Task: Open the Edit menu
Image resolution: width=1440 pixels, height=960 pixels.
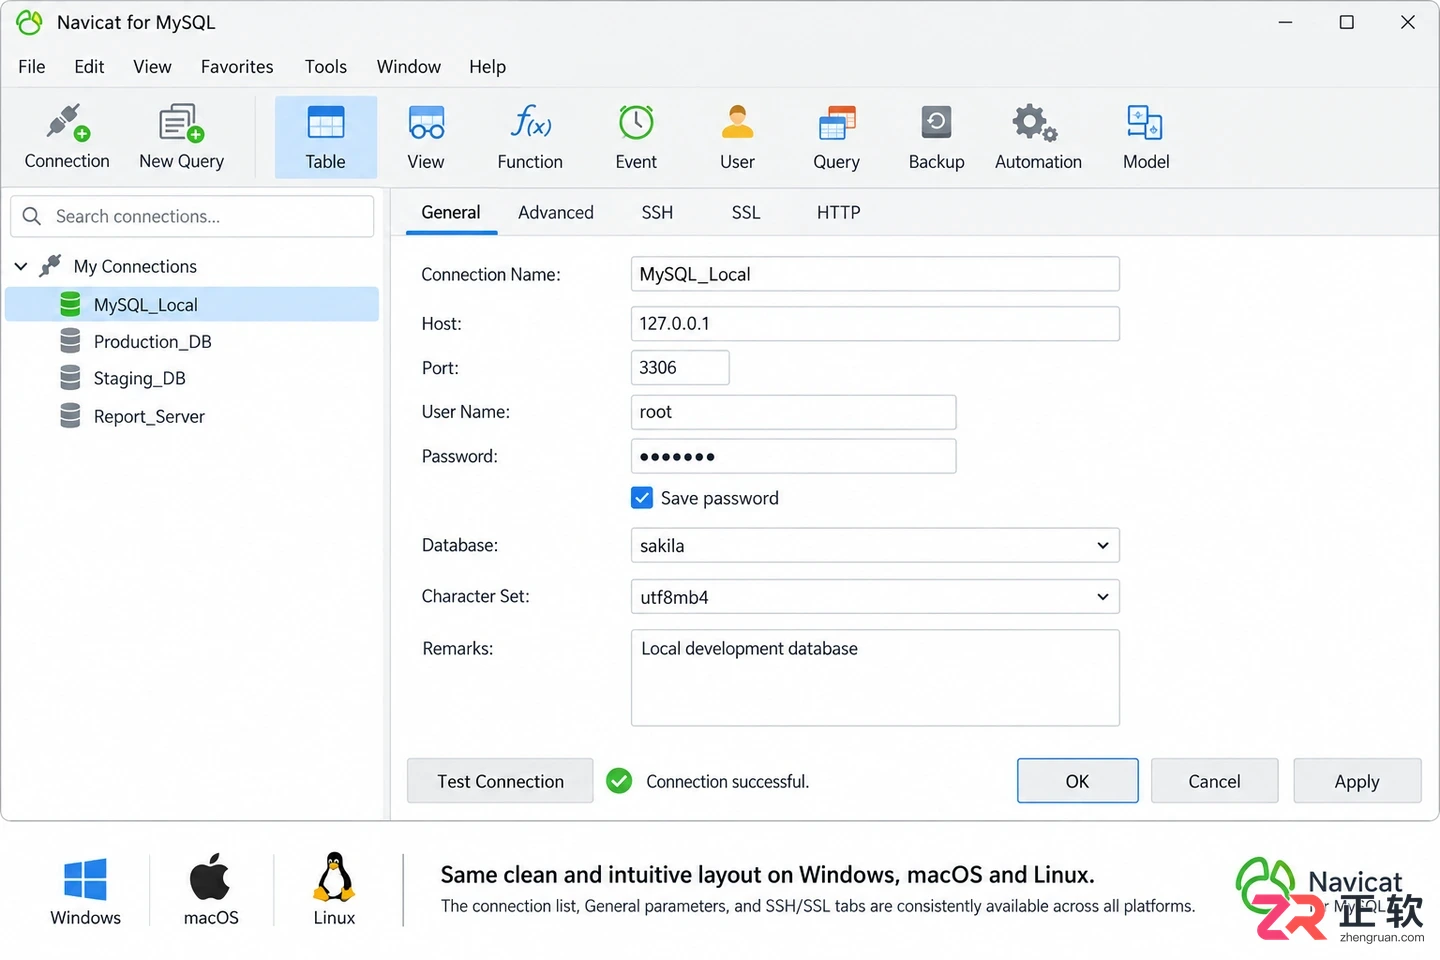Action: (x=89, y=67)
